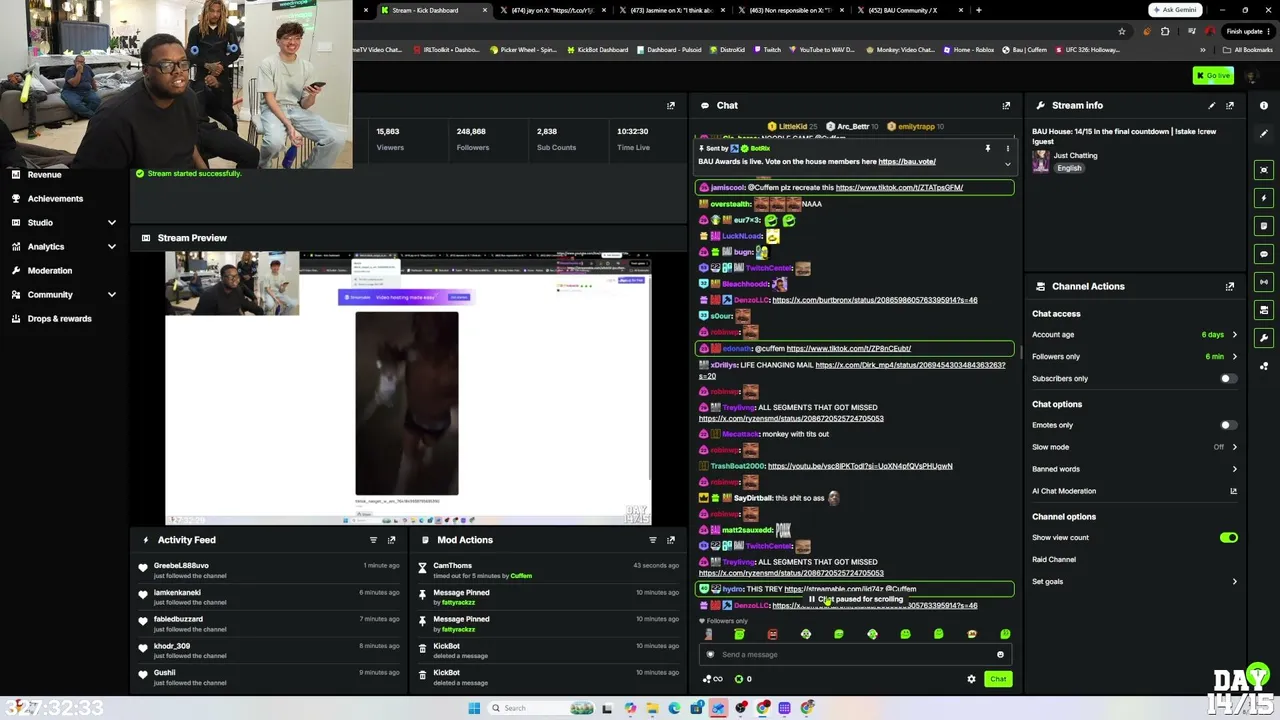1280x720 pixels.
Task: Open Followers only duration setting
Action: [1134, 357]
